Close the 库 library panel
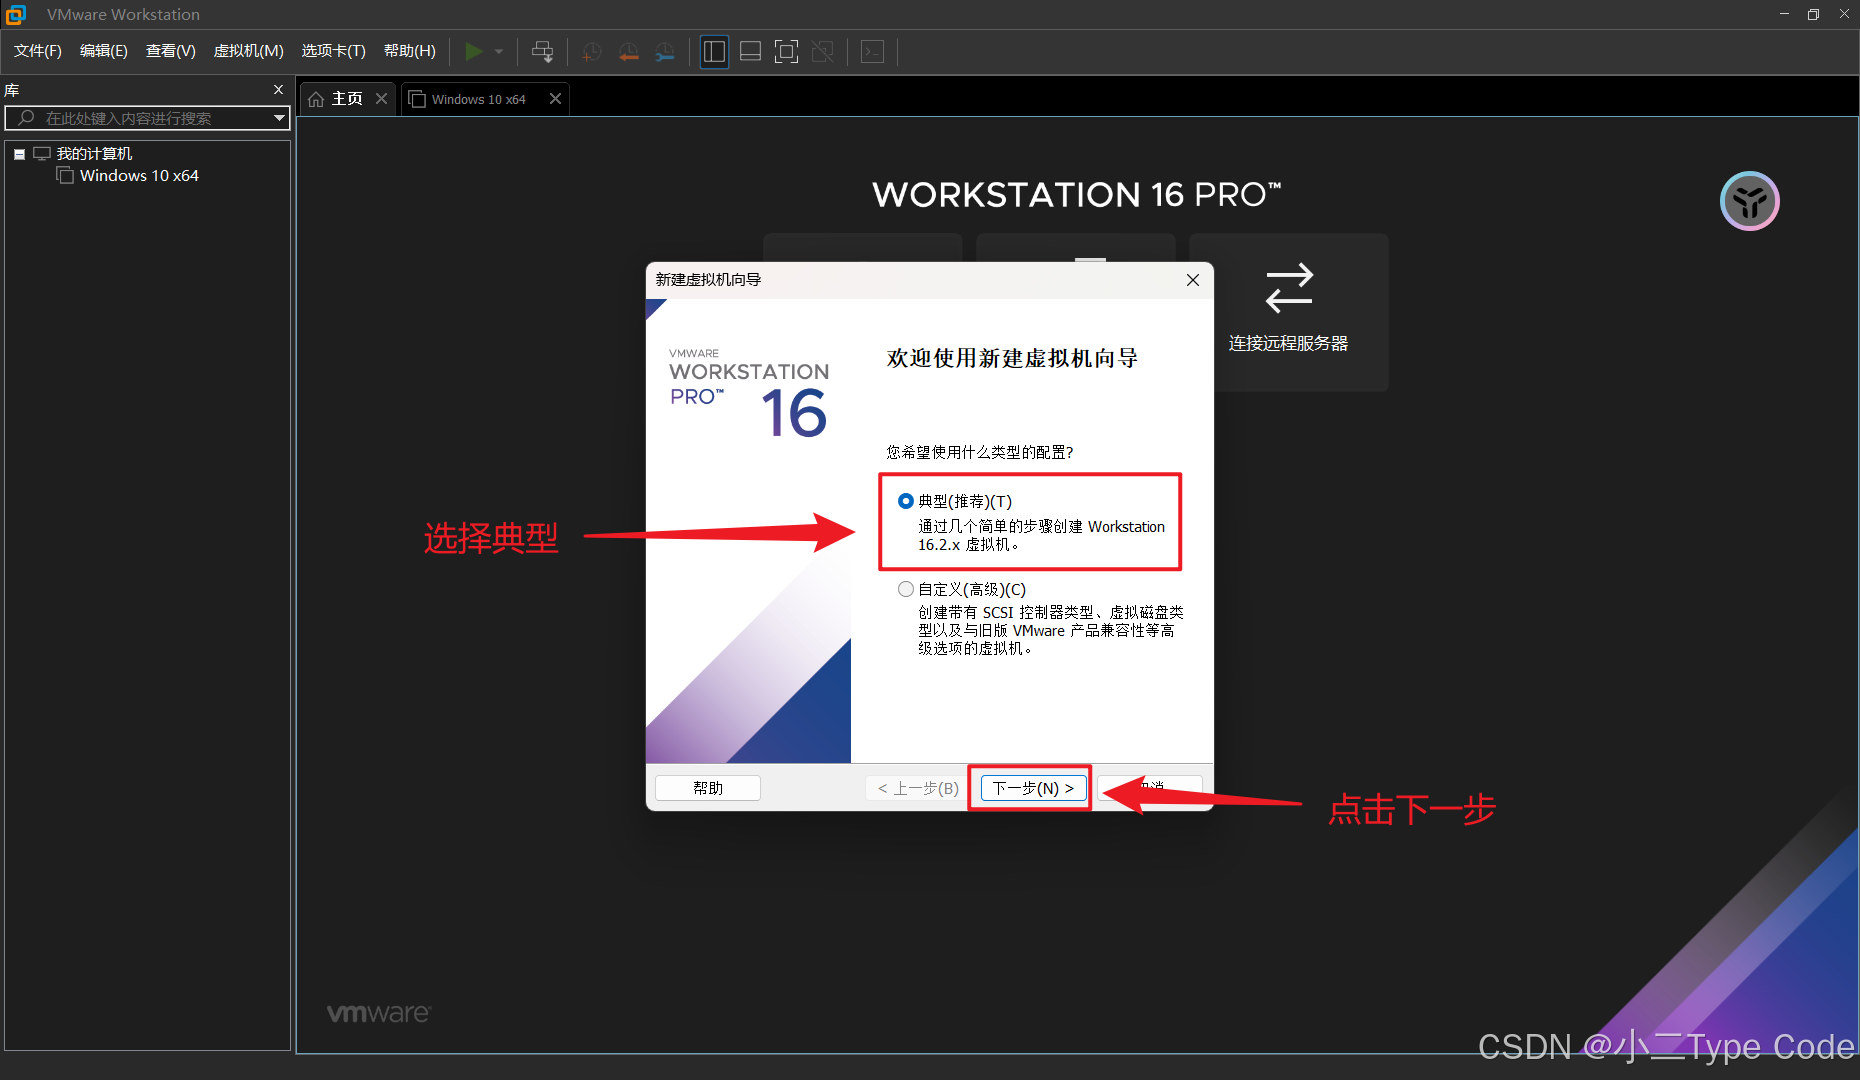1860x1080 pixels. (x=279, y=90)
